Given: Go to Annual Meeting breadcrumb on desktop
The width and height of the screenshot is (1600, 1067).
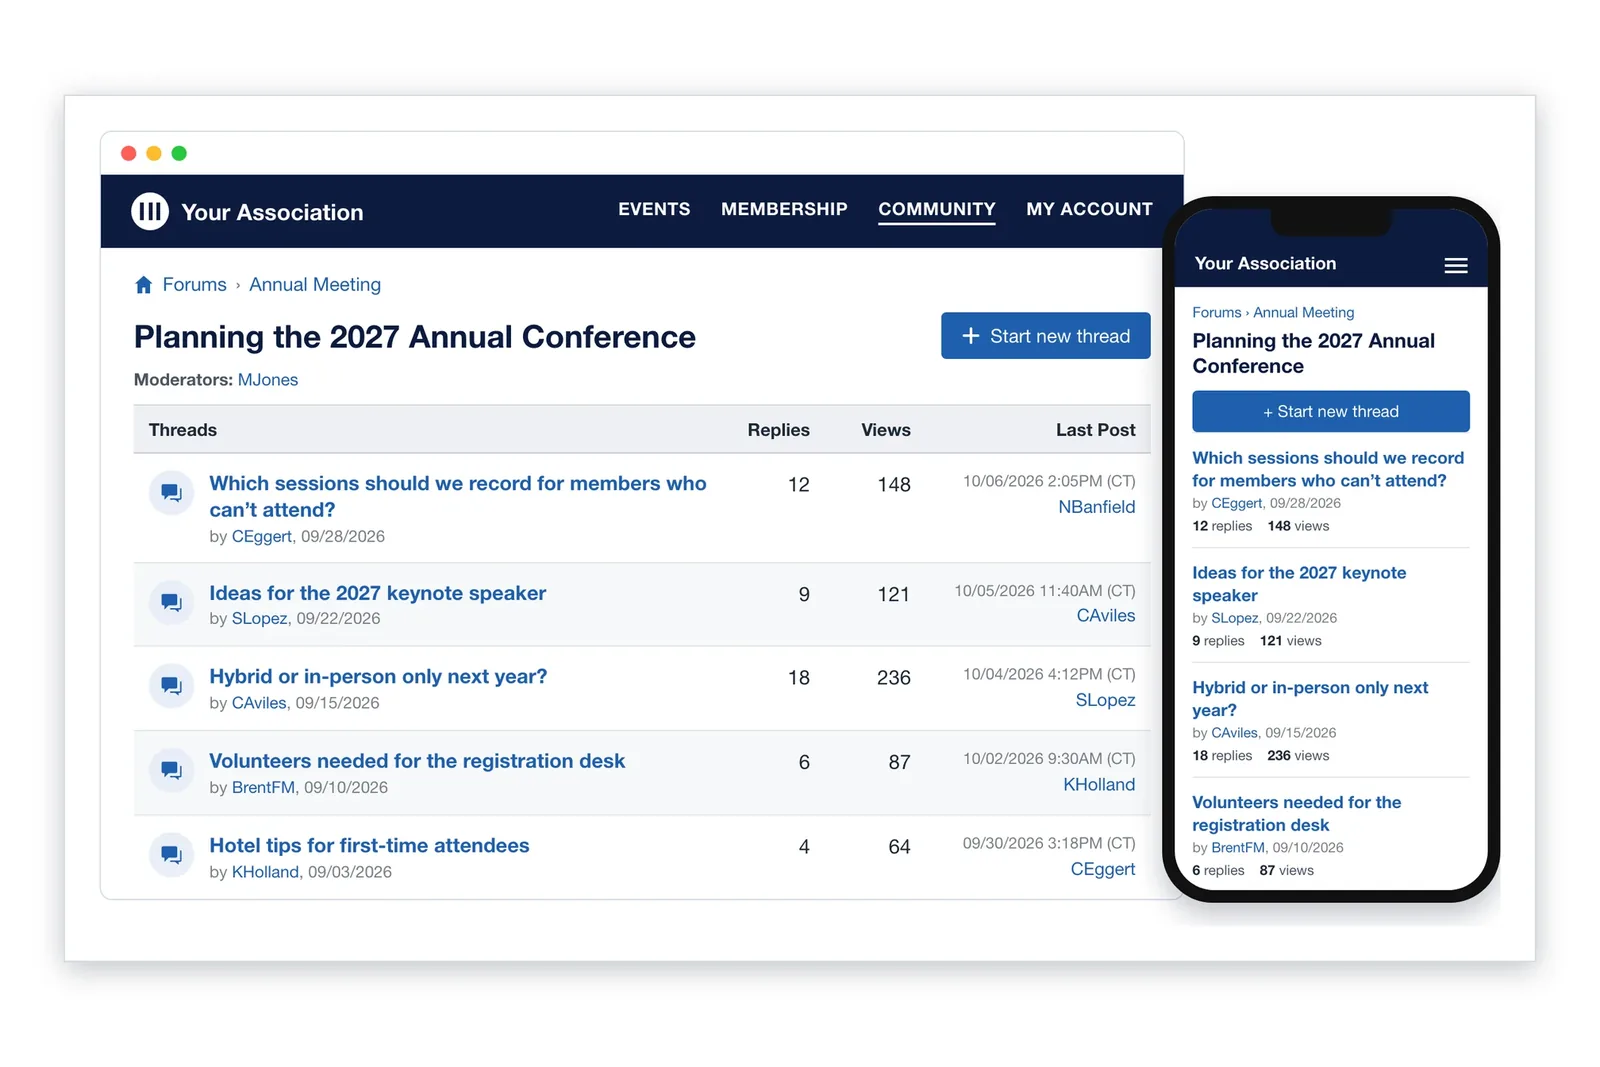Looking at the screenshot, I should pyautogui.click(x=315, y=285).
